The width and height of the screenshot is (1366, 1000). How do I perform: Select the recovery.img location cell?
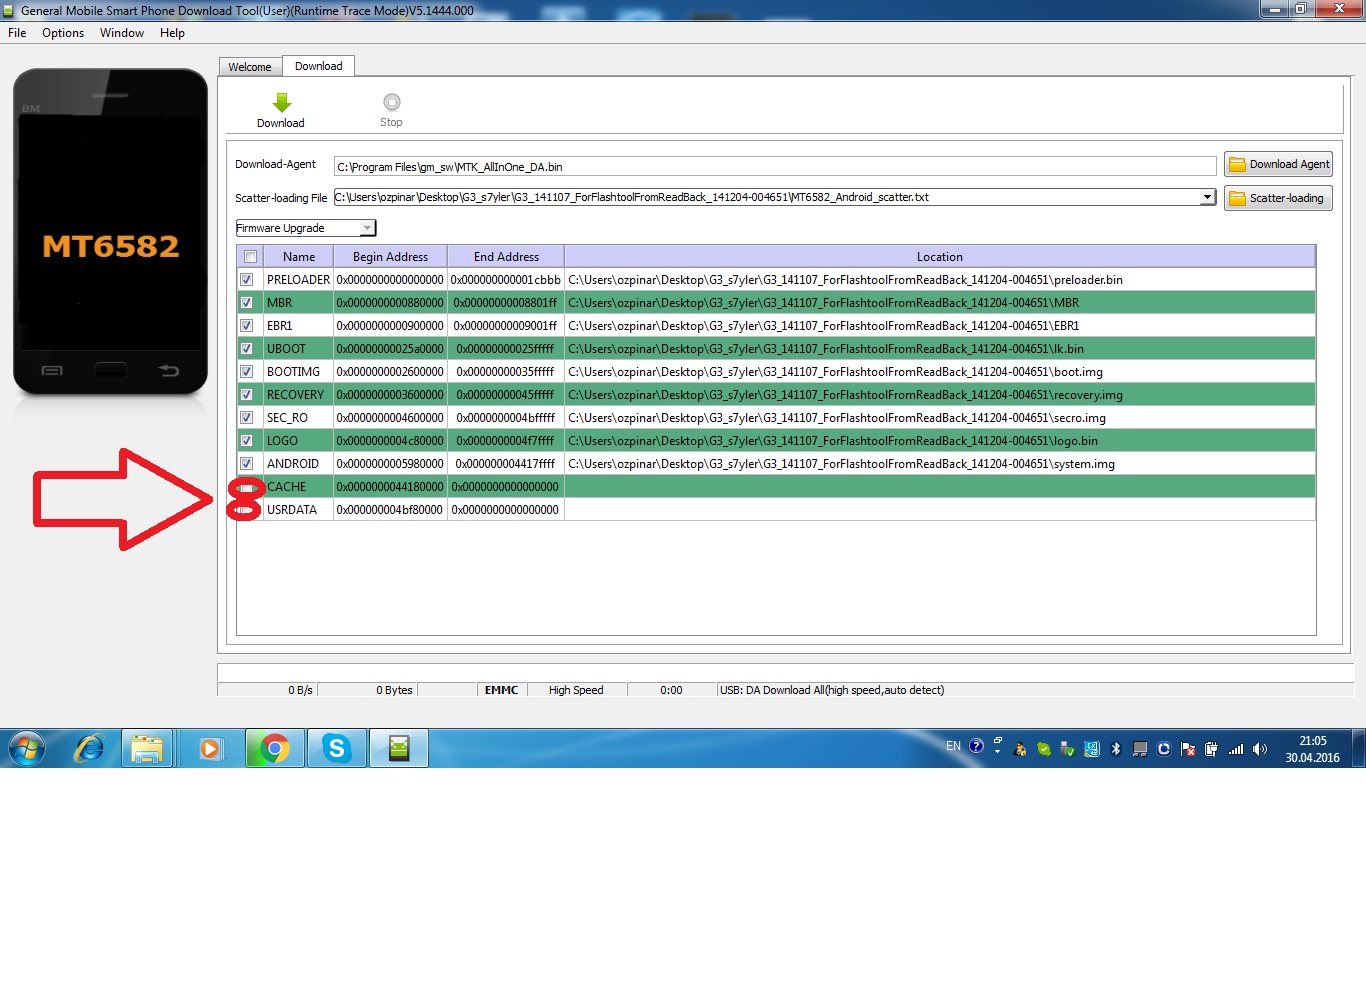pyautogui.click(x=940, y=395)
